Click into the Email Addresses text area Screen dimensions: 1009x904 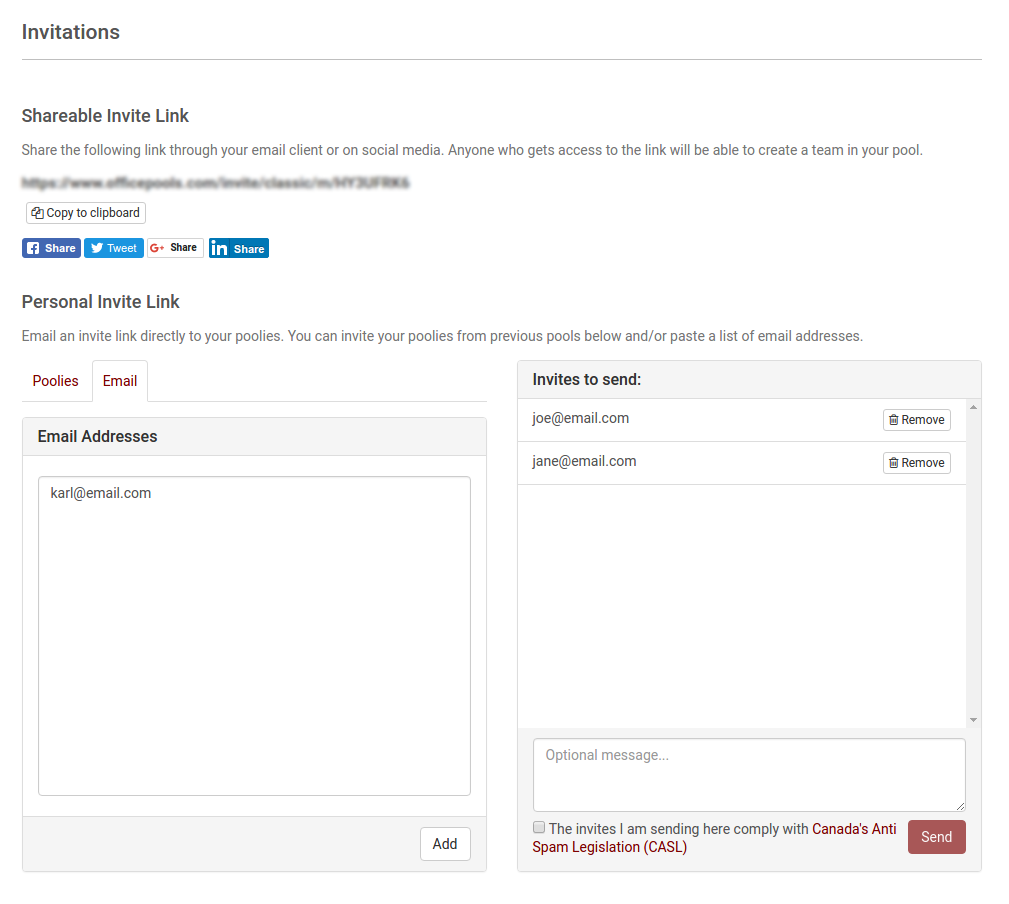[x=254, y=635]
